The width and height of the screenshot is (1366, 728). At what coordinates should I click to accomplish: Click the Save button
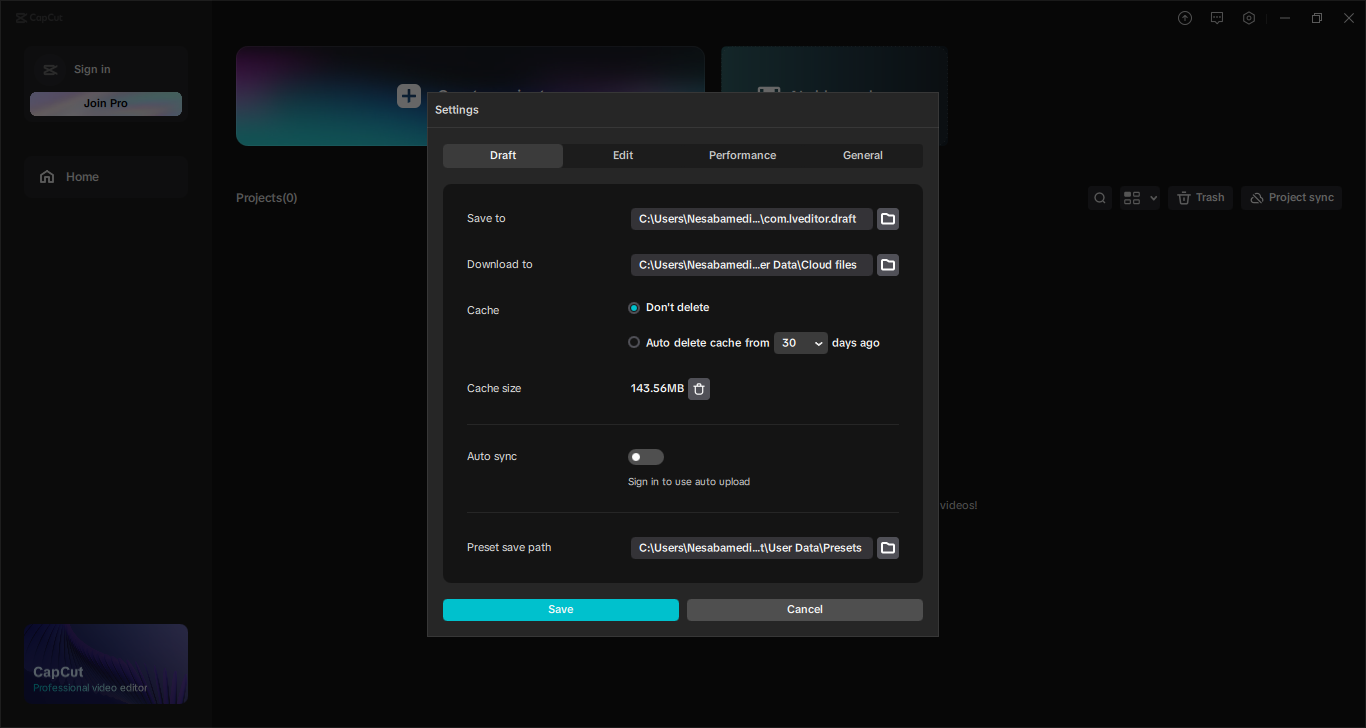(560, 610)
